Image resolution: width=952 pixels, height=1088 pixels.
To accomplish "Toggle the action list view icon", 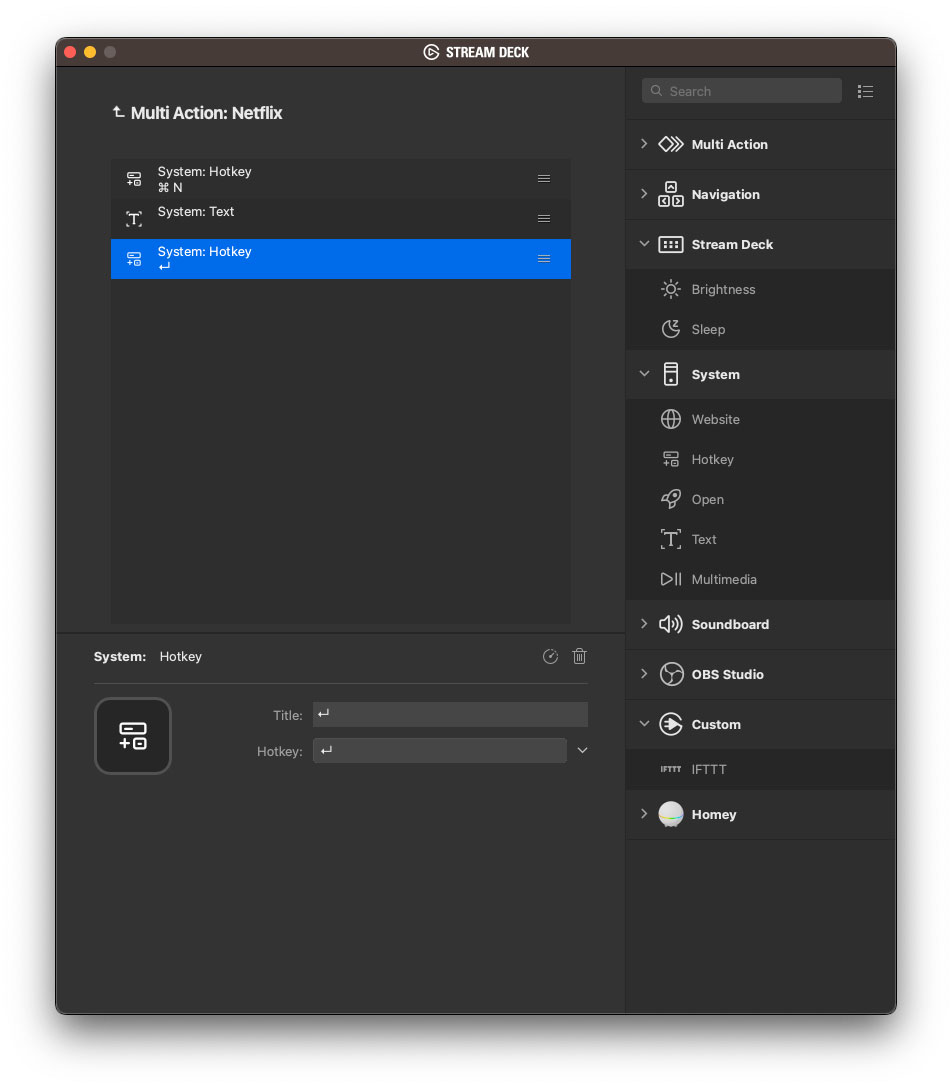I will click(865, 92).
